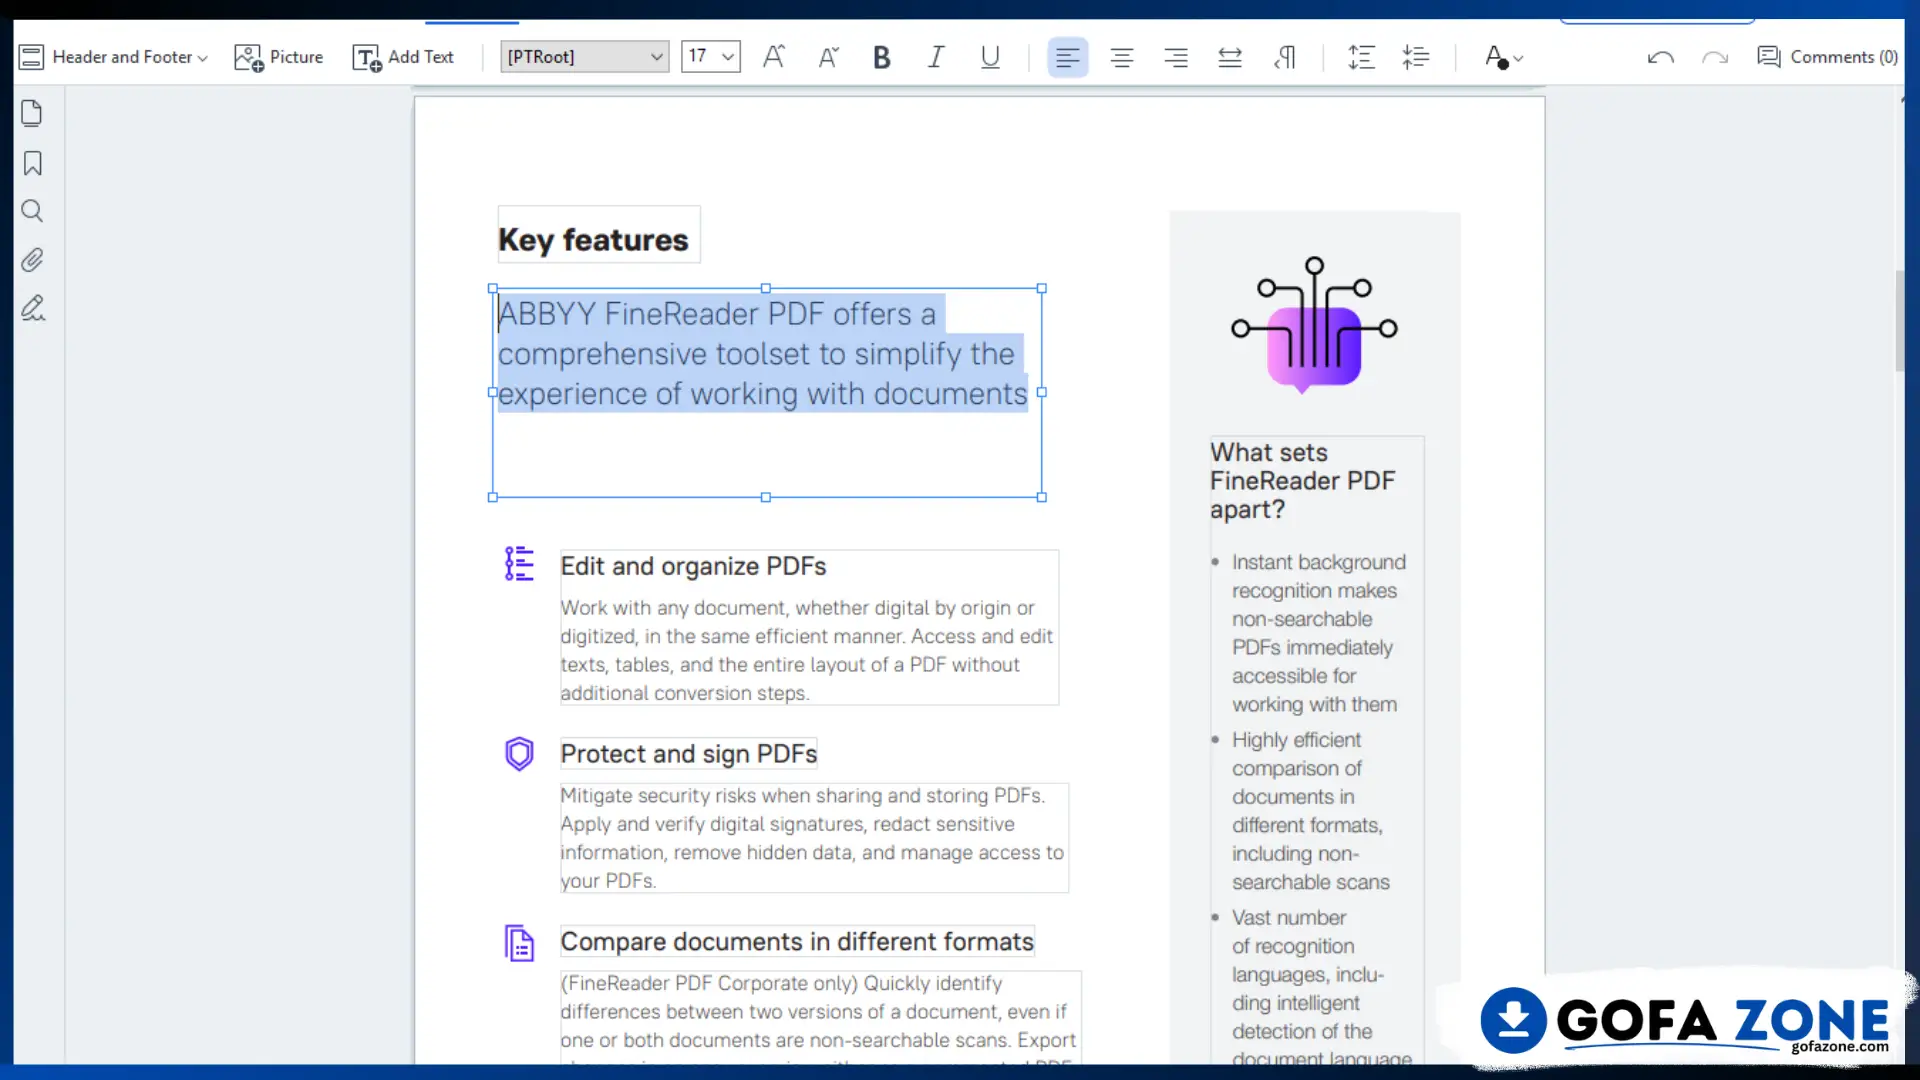Screen dimensions: 1920x1080
Task: Click the Add Text tool
Action: (x=403, y=57)
